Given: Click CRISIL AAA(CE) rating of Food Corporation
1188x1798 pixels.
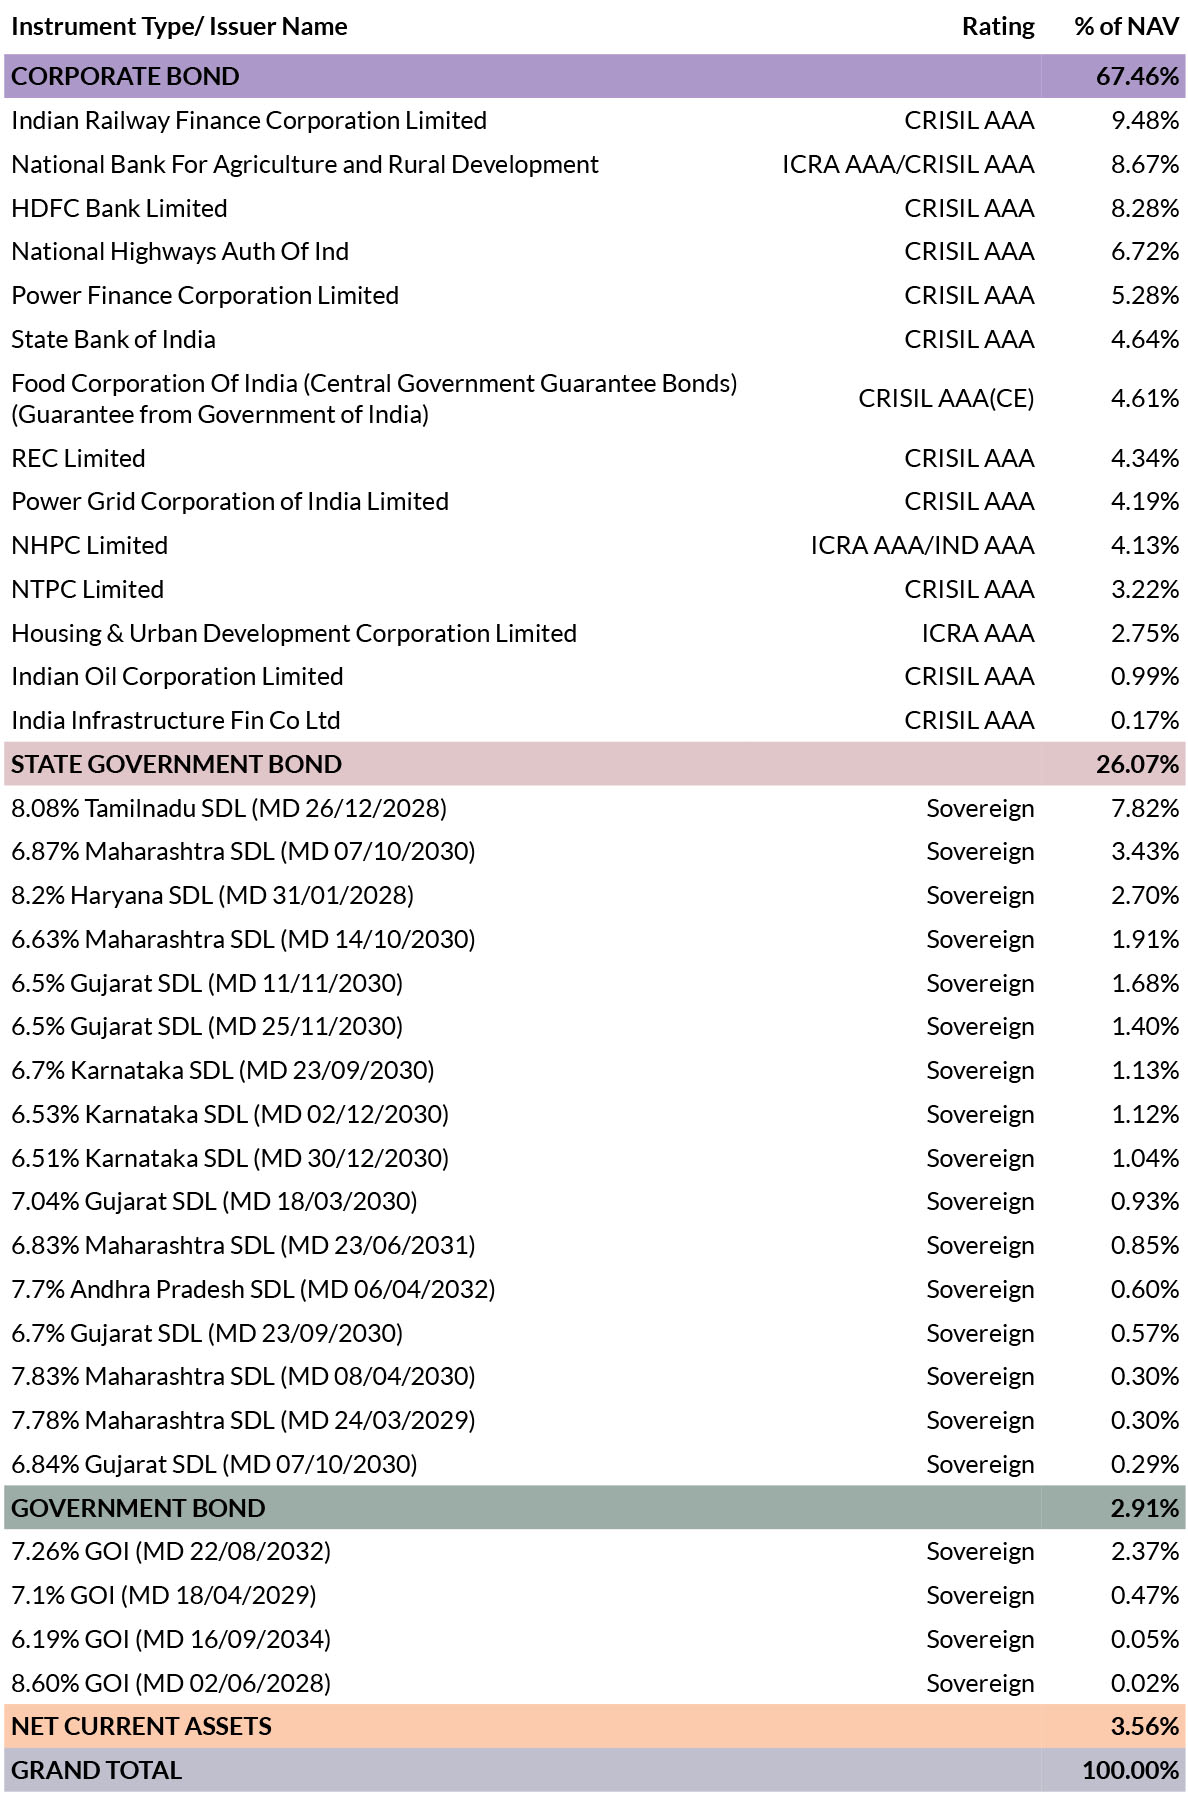Looking at the screenshot, I should point(945,399).
